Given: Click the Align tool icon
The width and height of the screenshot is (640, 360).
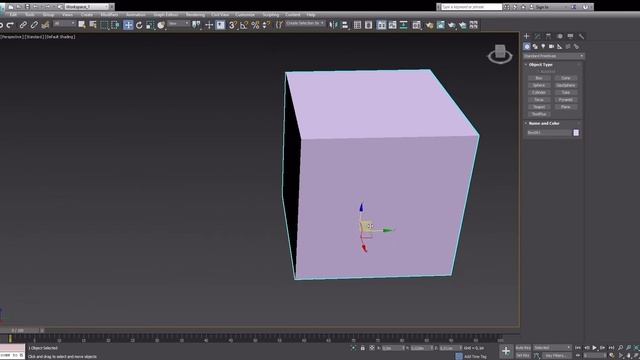Looking at the screenshot, I should [x=345, y=25].
